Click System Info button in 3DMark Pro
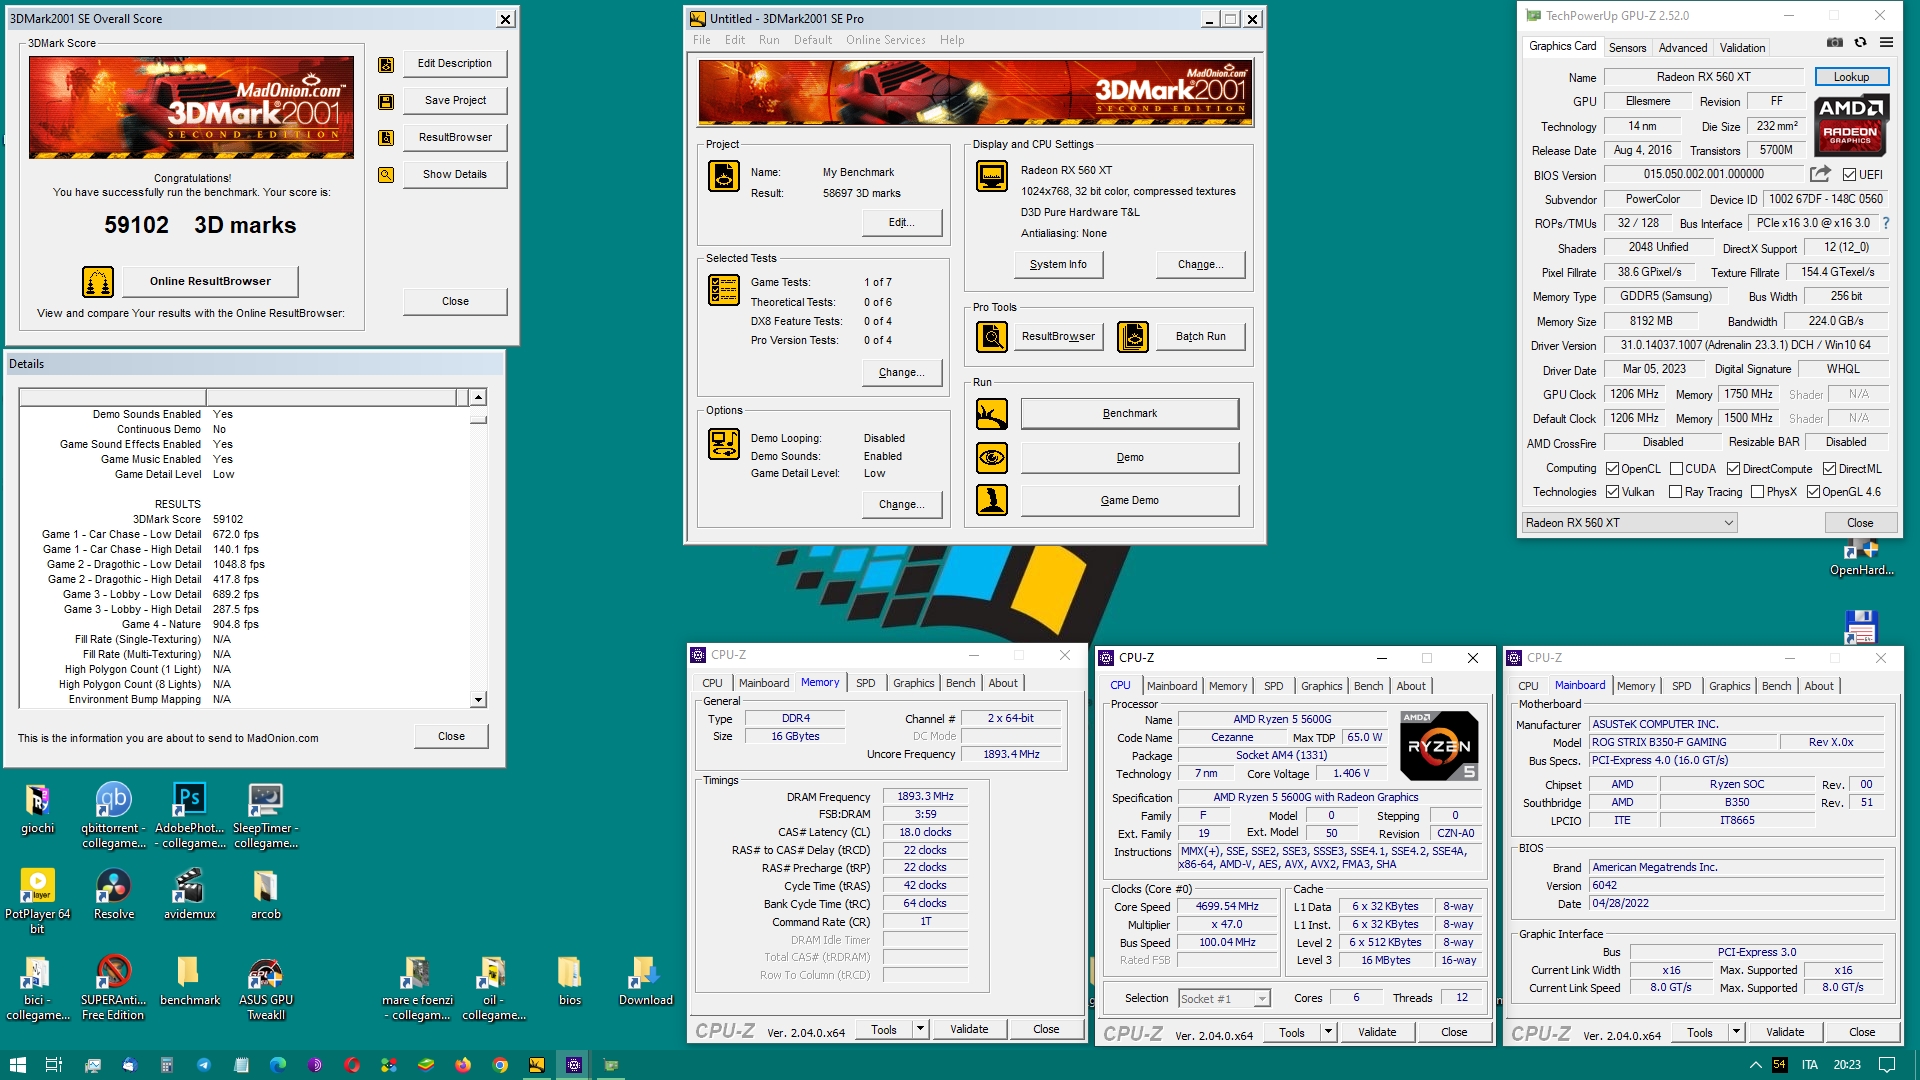 click(x=1058, y=265)
